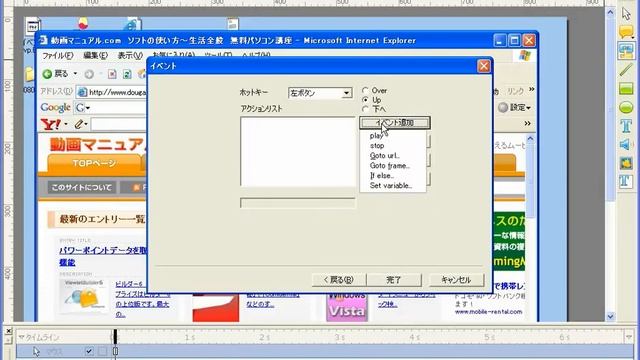Select the green ellipse shape tool
640x360 pixels.
[626, 107]
